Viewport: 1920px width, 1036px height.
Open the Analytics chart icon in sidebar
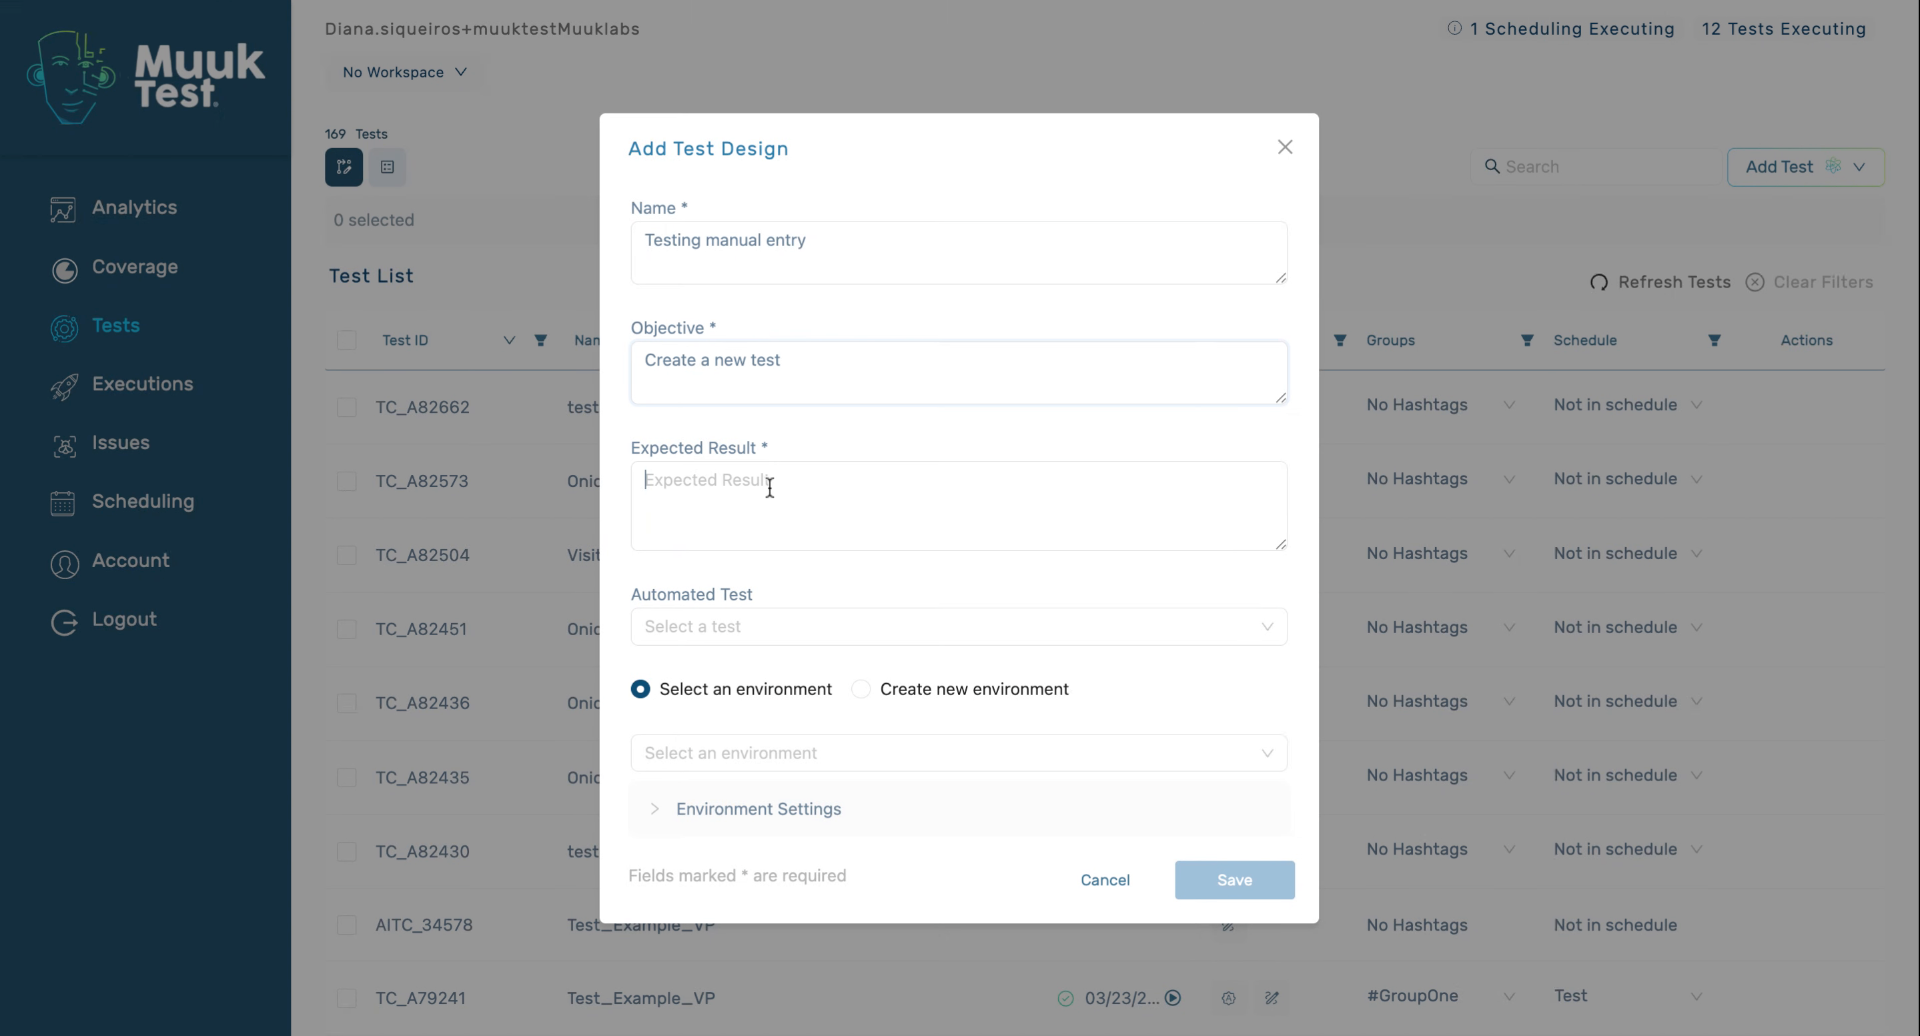pyautogui.click(x=63, y=209)
